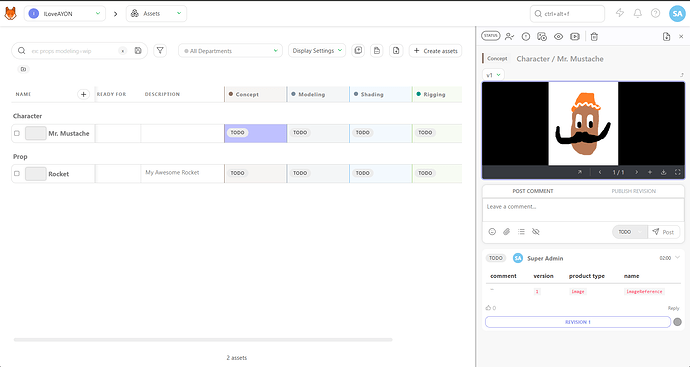Click the import assets file icon
The image size is (690, 367).
pyautogui.click(x=377, y=51)
